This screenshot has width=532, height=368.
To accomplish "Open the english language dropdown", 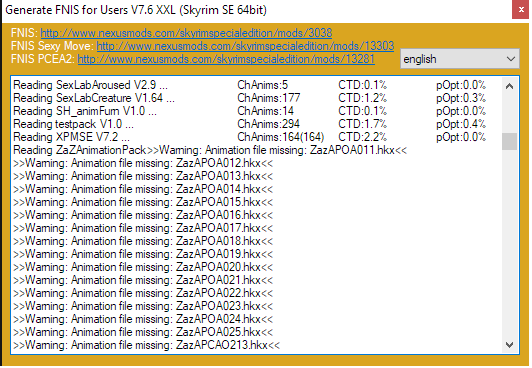I will pos(460,59).
